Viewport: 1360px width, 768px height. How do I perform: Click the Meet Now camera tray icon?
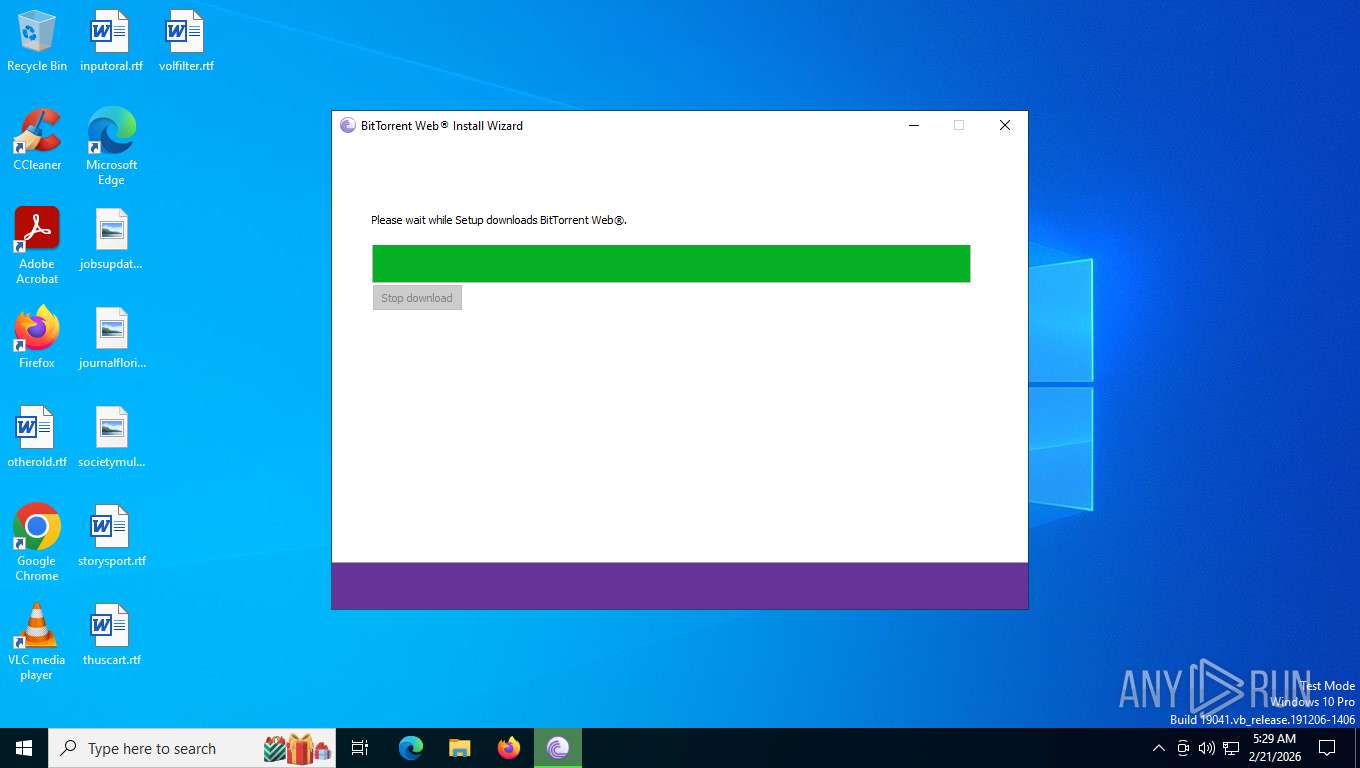point(1183,748)
